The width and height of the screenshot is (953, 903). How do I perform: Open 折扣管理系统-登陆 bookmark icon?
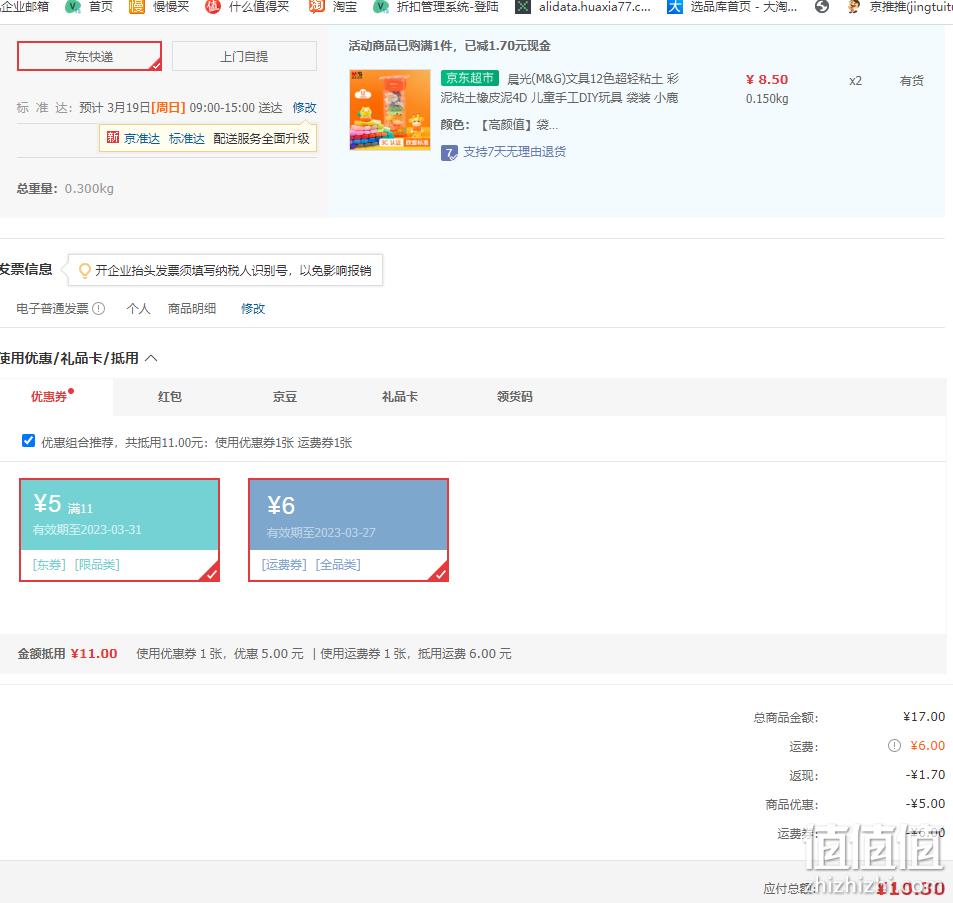pos(381,7)
